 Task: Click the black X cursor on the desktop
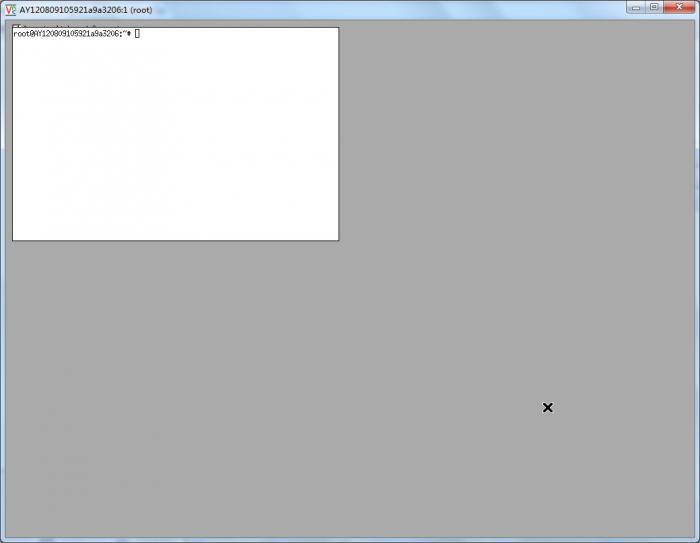pos(547,407)
